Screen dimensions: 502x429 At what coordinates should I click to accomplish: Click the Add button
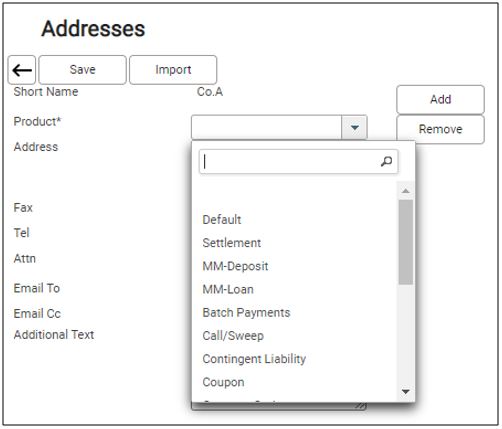(x=440, y=100)
